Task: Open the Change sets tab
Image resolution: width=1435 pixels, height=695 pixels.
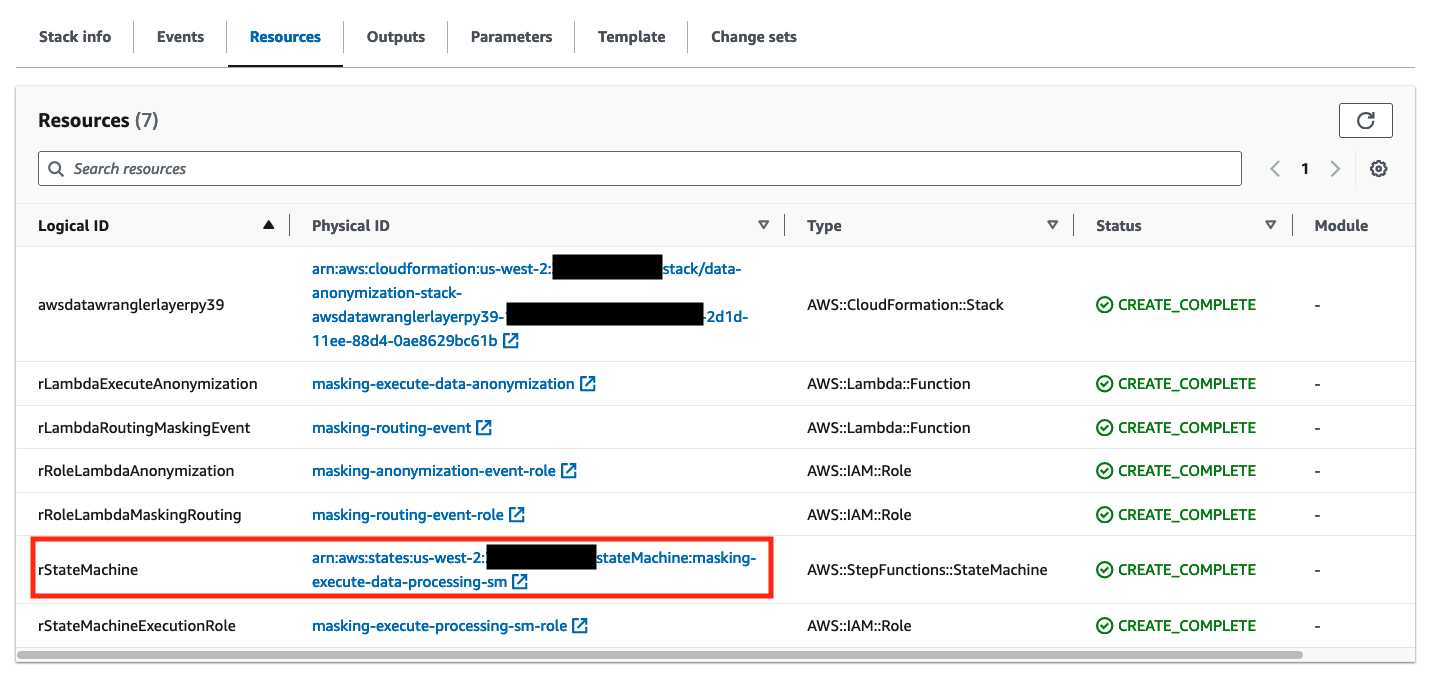Action: [754, 37]
